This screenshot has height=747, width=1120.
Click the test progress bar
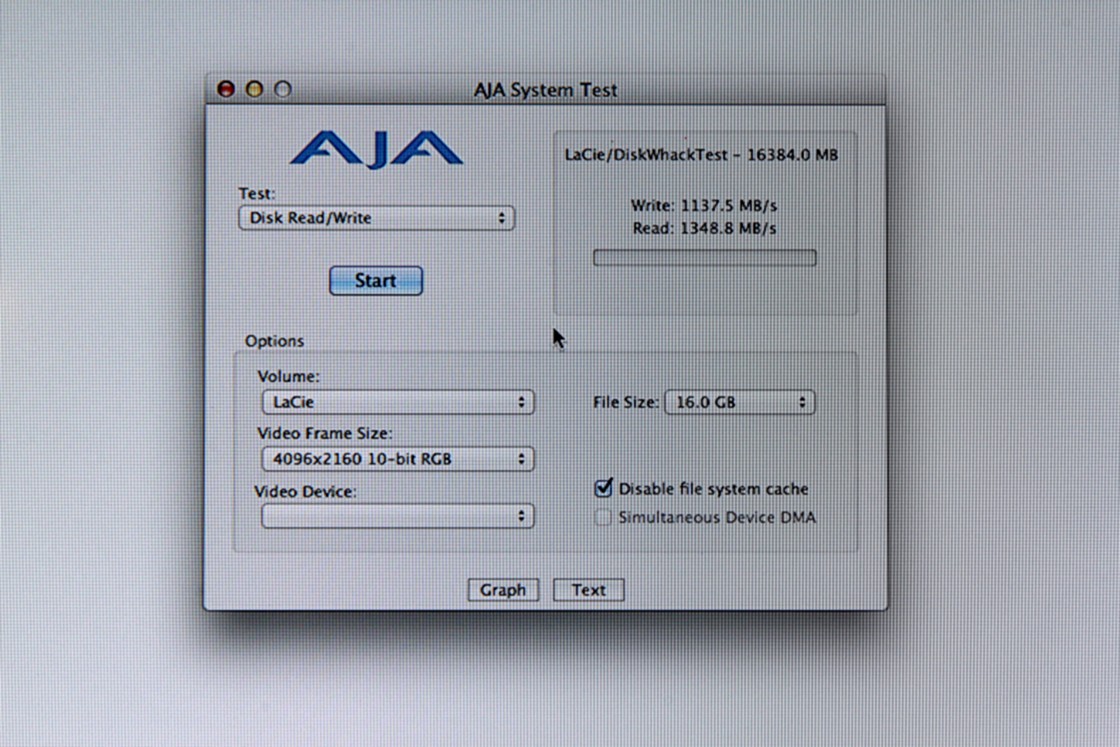(x=704, y=258)
